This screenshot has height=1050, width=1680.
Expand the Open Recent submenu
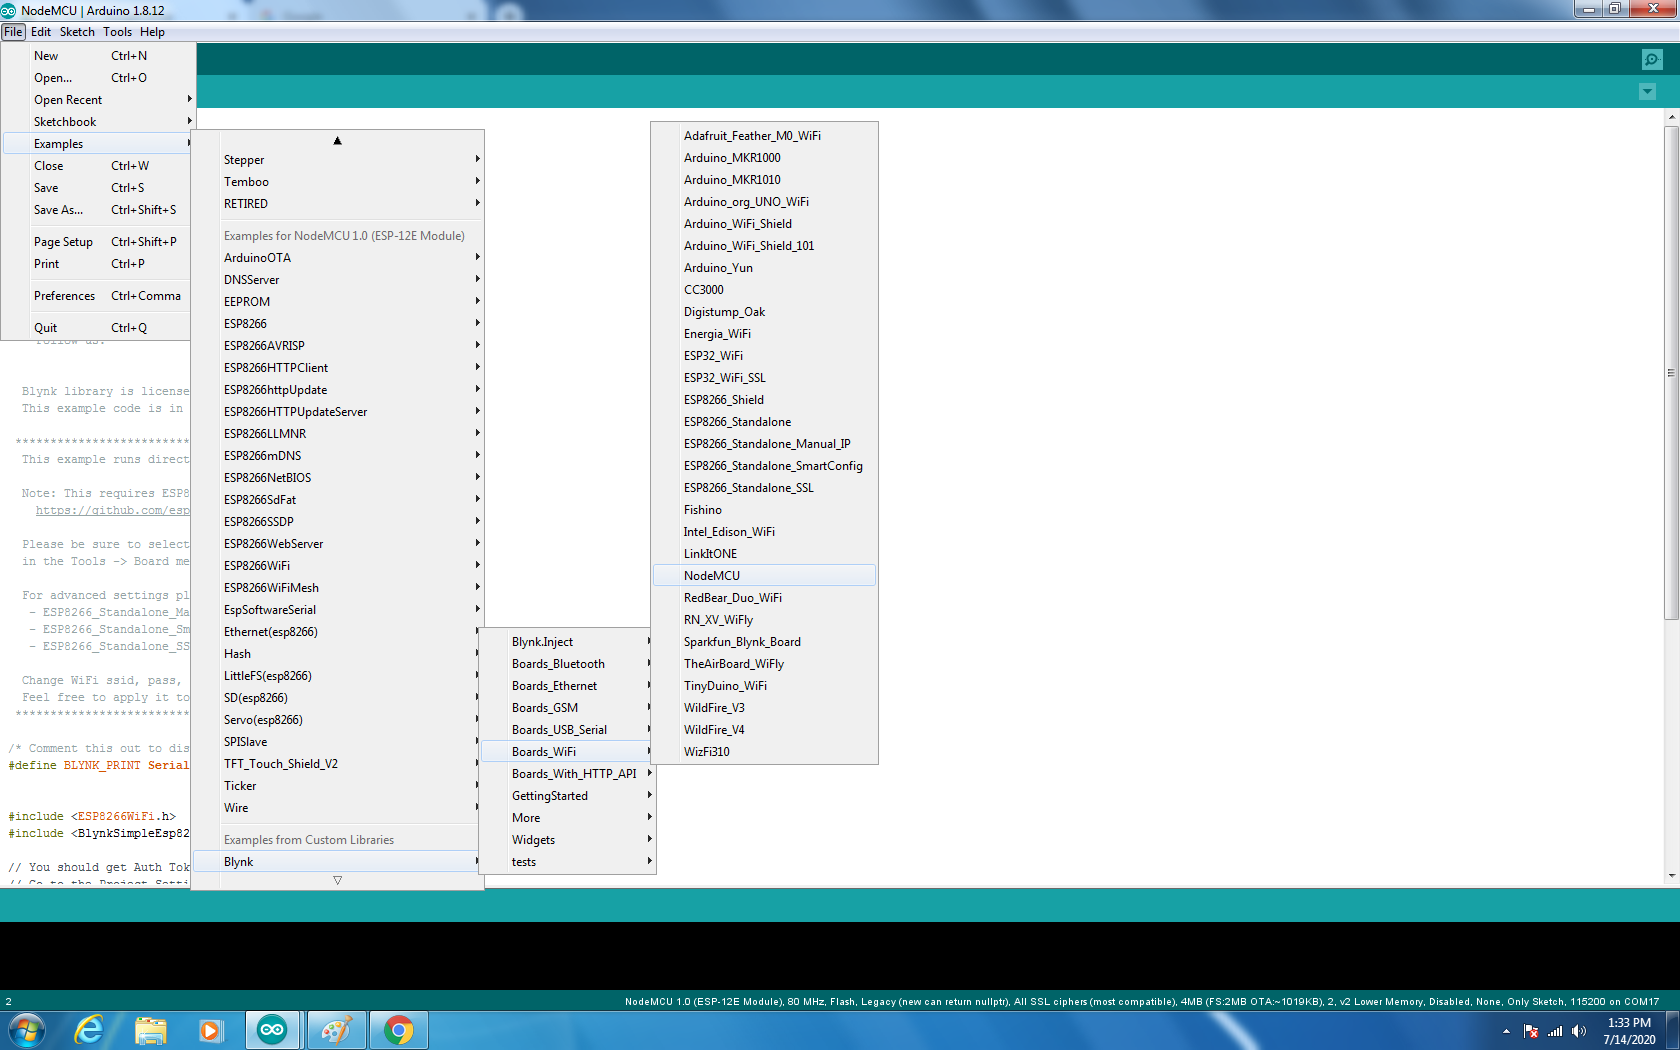[97, 100]
